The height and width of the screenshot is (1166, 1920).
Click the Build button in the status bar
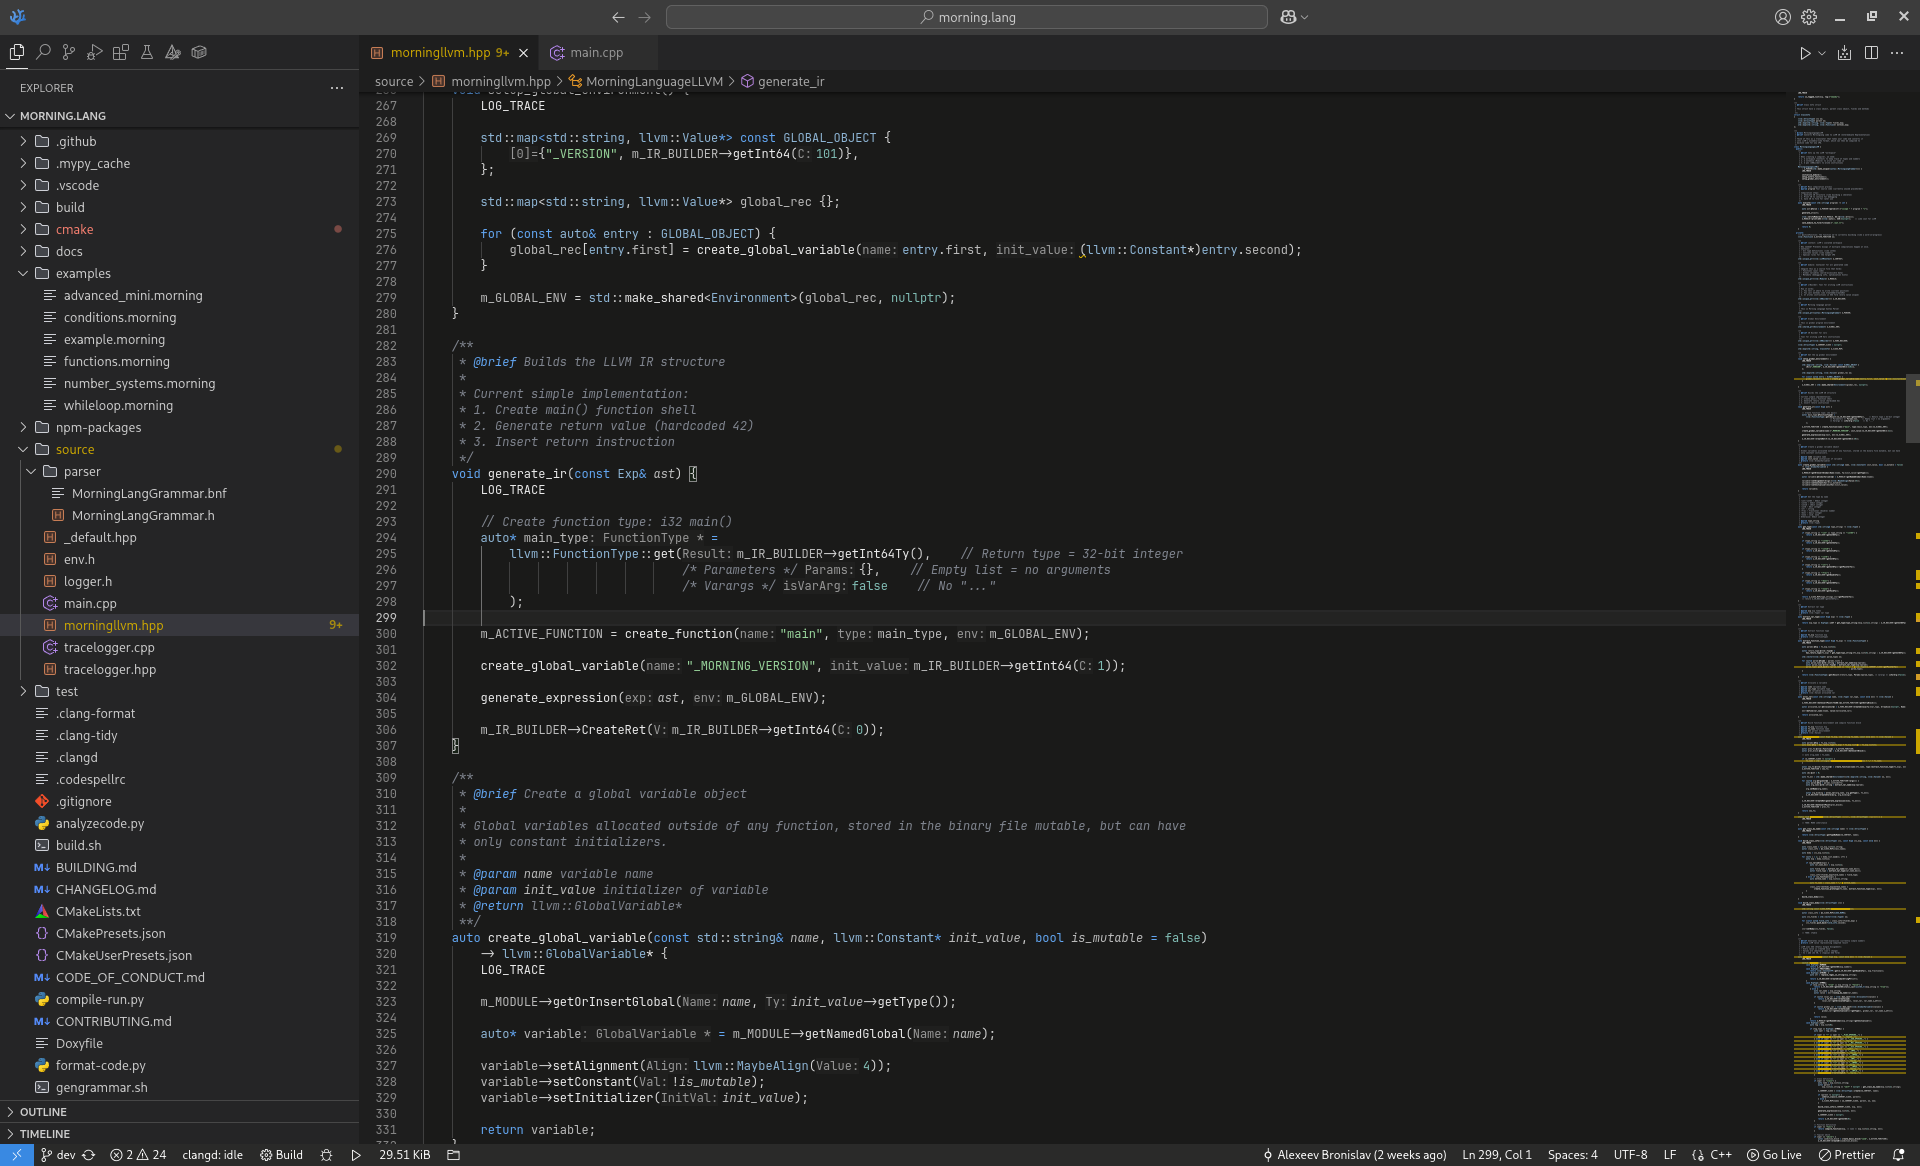281,1155
